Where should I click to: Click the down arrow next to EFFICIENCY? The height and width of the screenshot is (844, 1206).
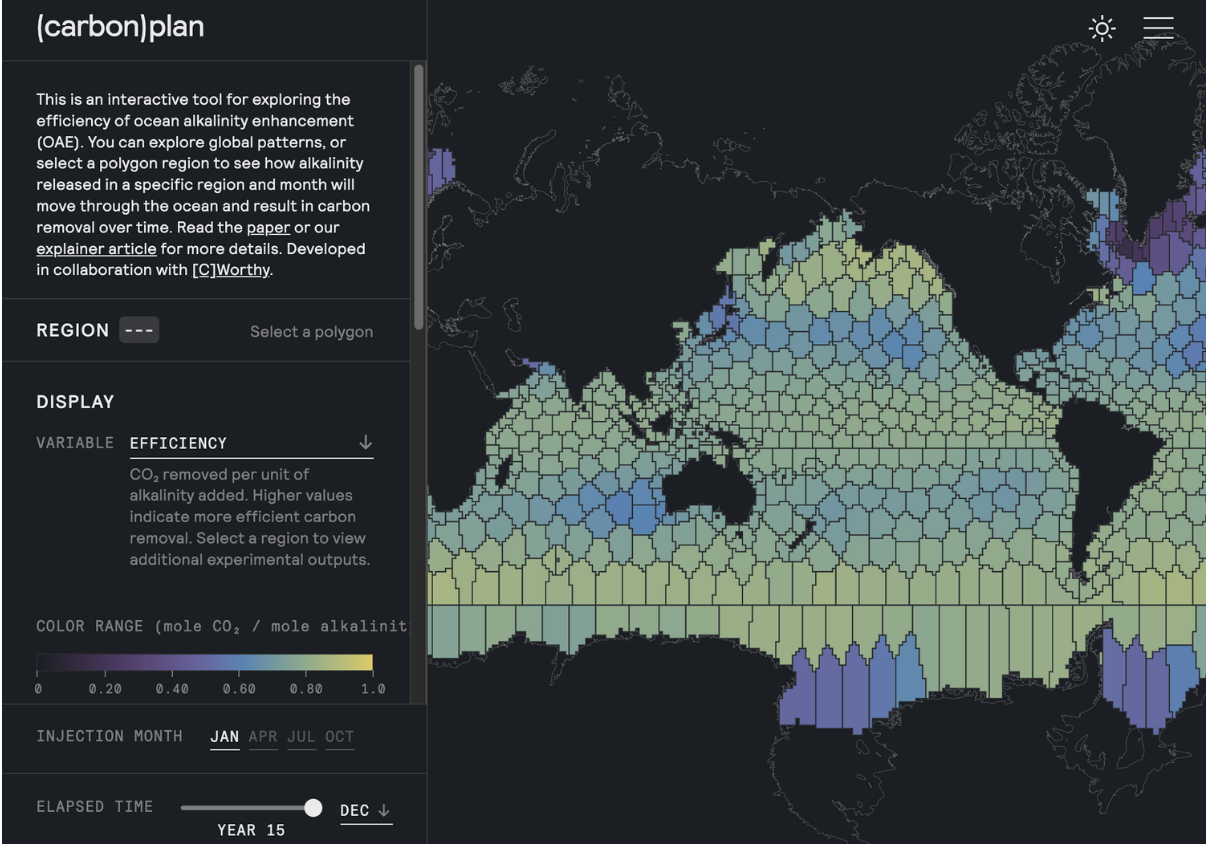pyautogui.click(x=366, y=441)
